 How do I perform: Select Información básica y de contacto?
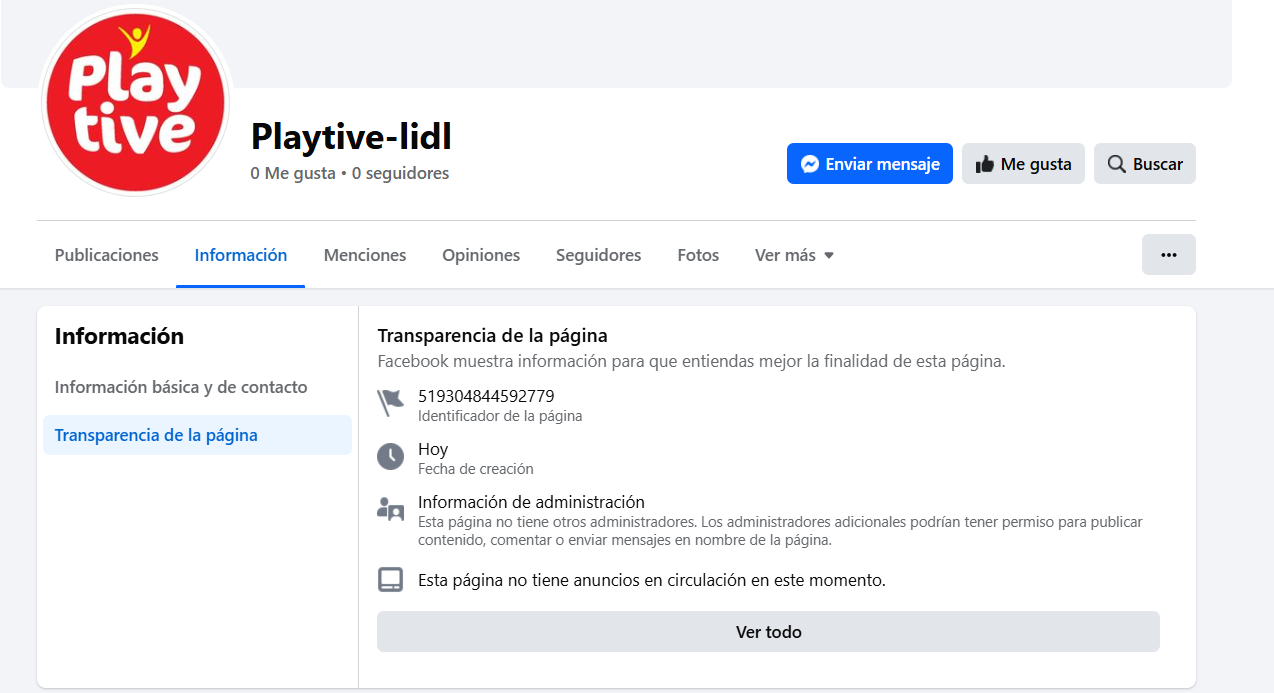click(x=181, y=387)
